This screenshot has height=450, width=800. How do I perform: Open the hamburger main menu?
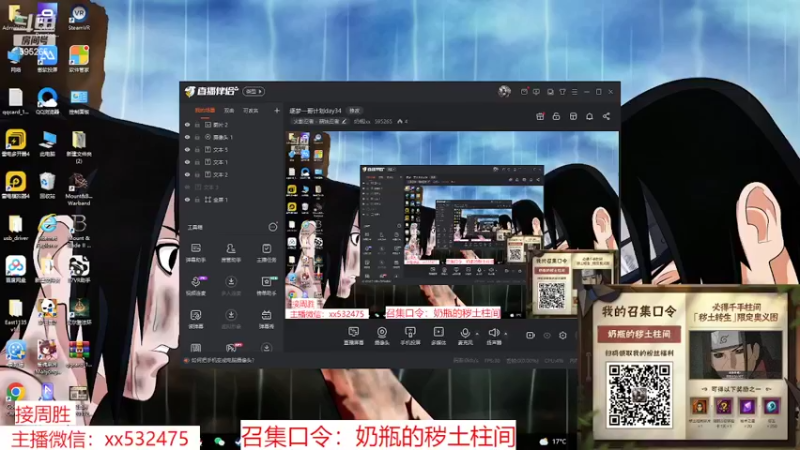(x=574, y=92)
